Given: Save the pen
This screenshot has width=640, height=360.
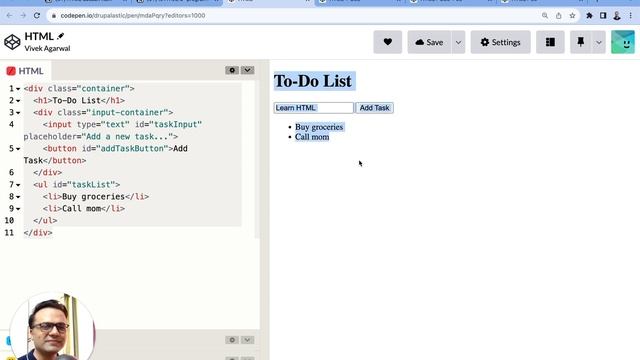Looking at the screenshot, I should (429, 42).
